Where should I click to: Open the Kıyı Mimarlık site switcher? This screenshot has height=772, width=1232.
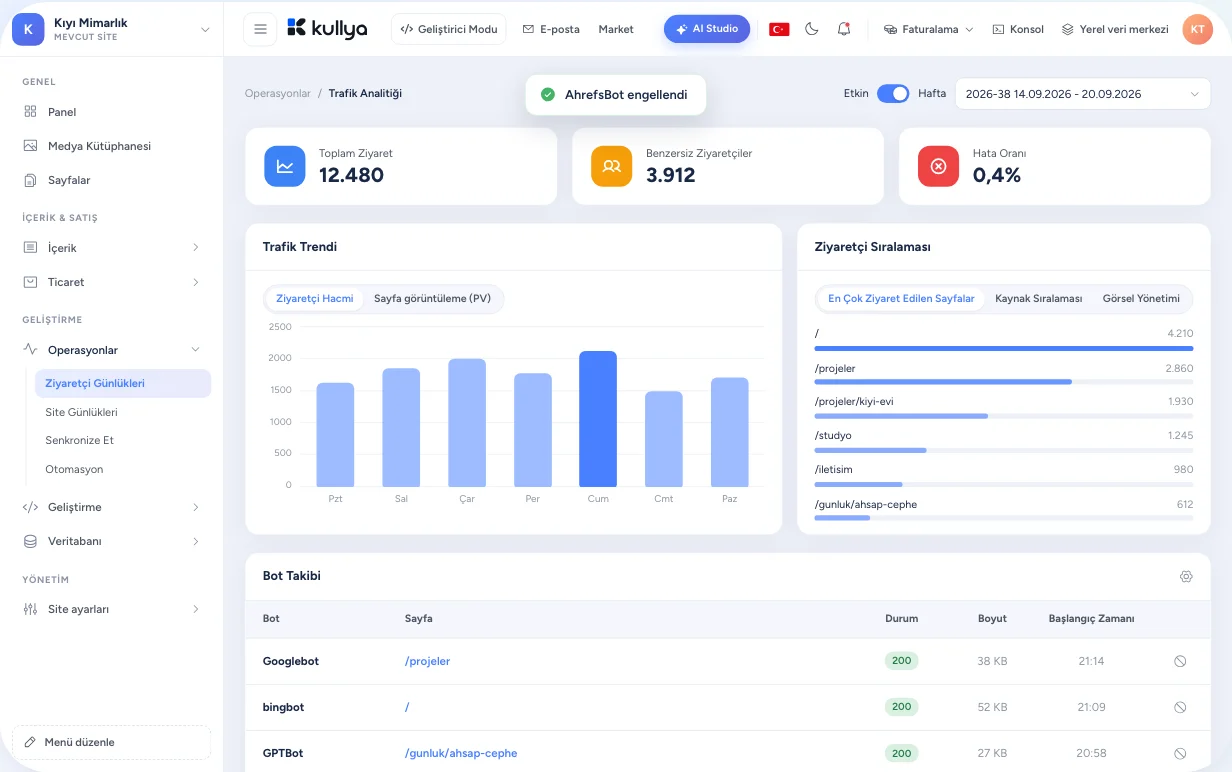(112, 29)
